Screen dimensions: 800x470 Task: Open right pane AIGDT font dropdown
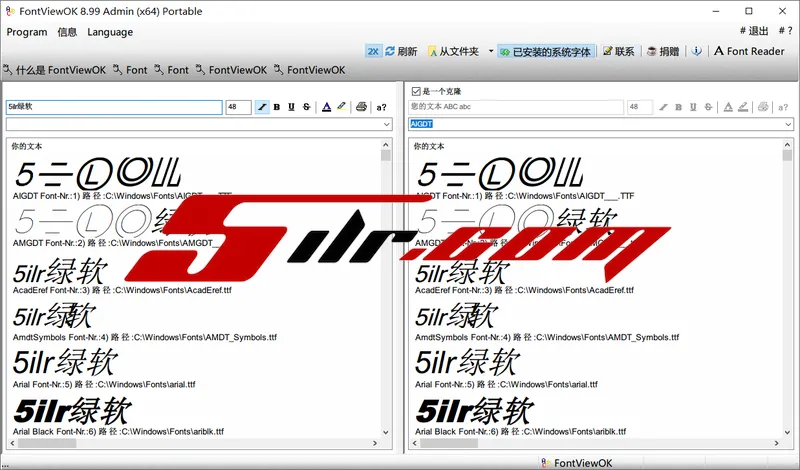[788, 124]
